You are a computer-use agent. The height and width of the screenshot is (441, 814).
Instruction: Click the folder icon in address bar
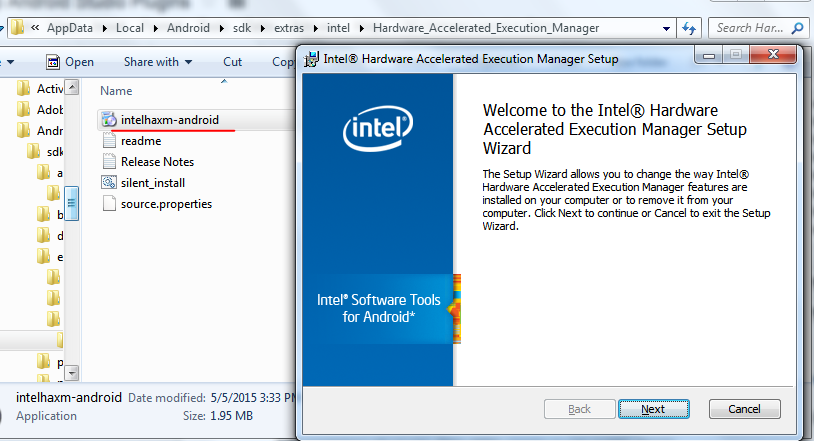[x=17, y=28]
